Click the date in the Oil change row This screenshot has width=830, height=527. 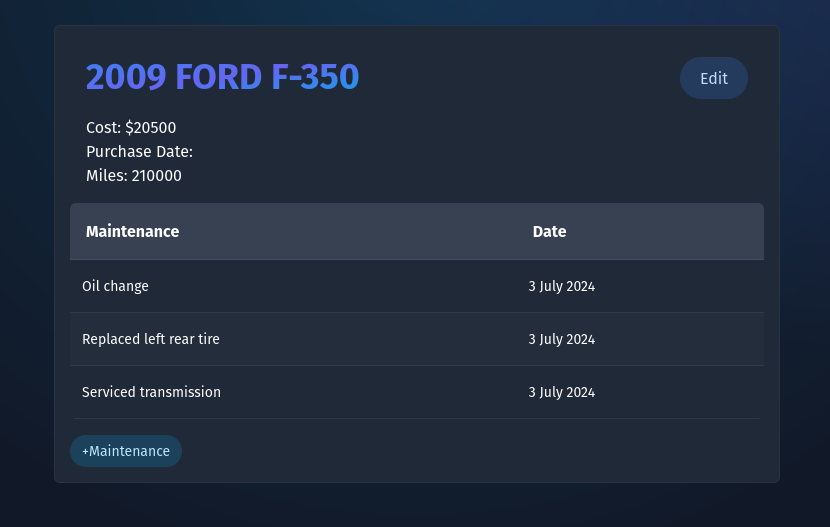tap(561, 286)
